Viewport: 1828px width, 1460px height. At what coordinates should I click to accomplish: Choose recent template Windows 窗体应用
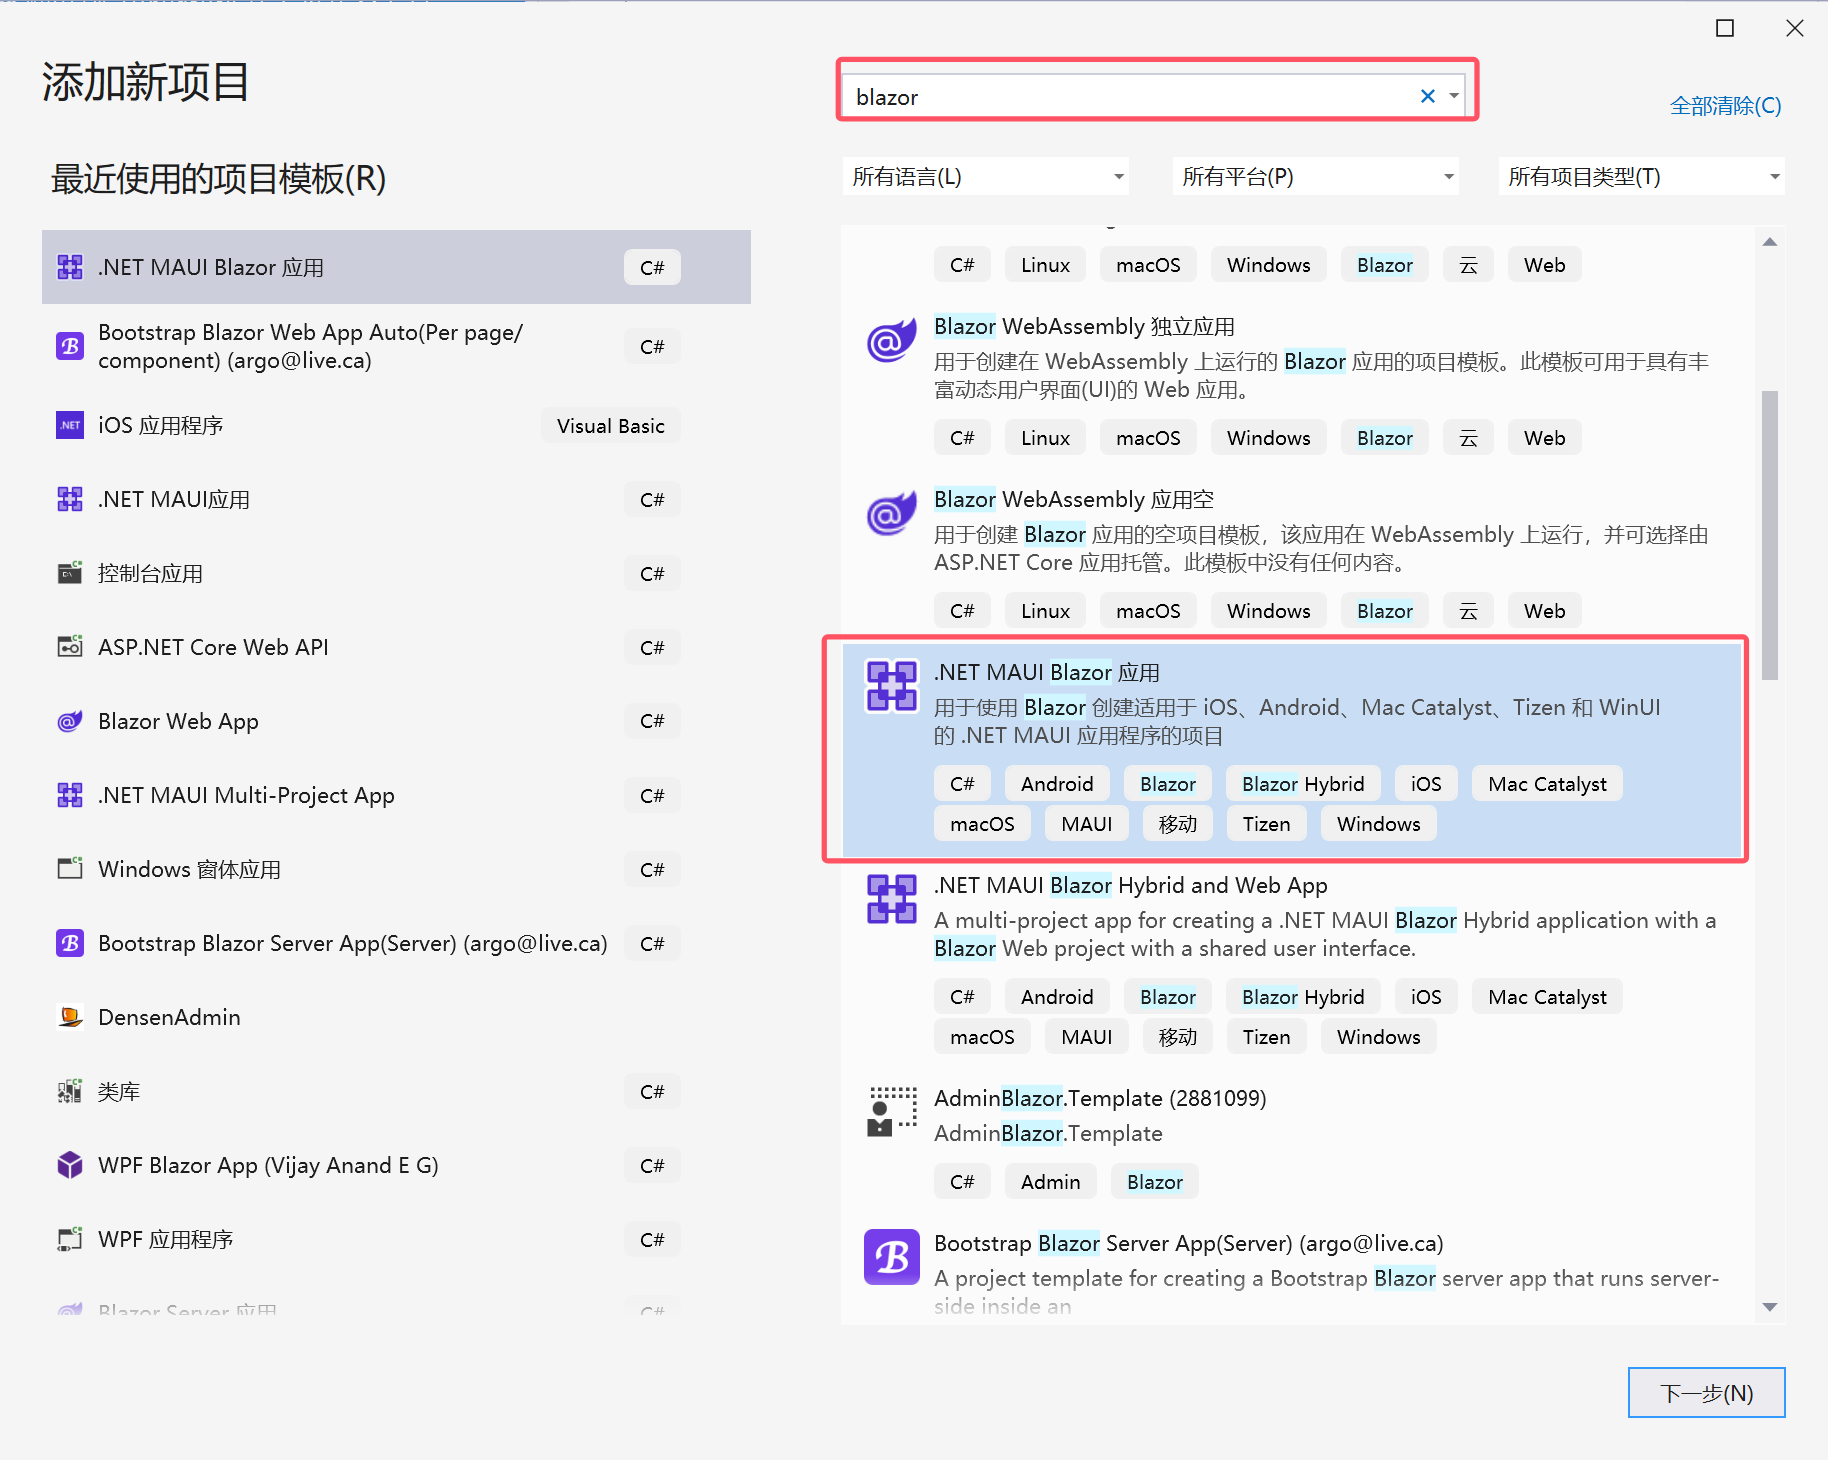pos(396,869)
